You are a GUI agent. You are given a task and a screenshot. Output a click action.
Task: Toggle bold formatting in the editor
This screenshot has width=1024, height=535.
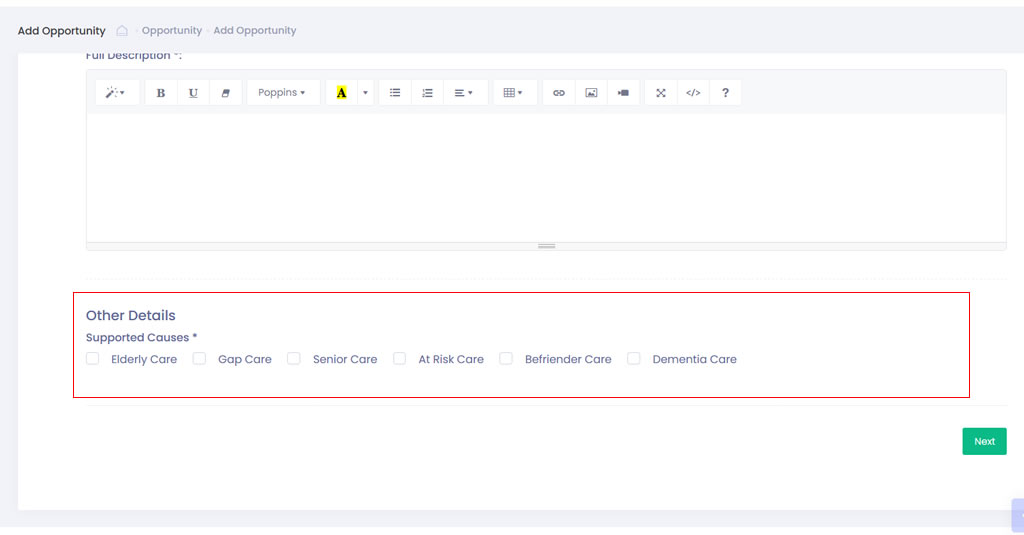(161, 93)
